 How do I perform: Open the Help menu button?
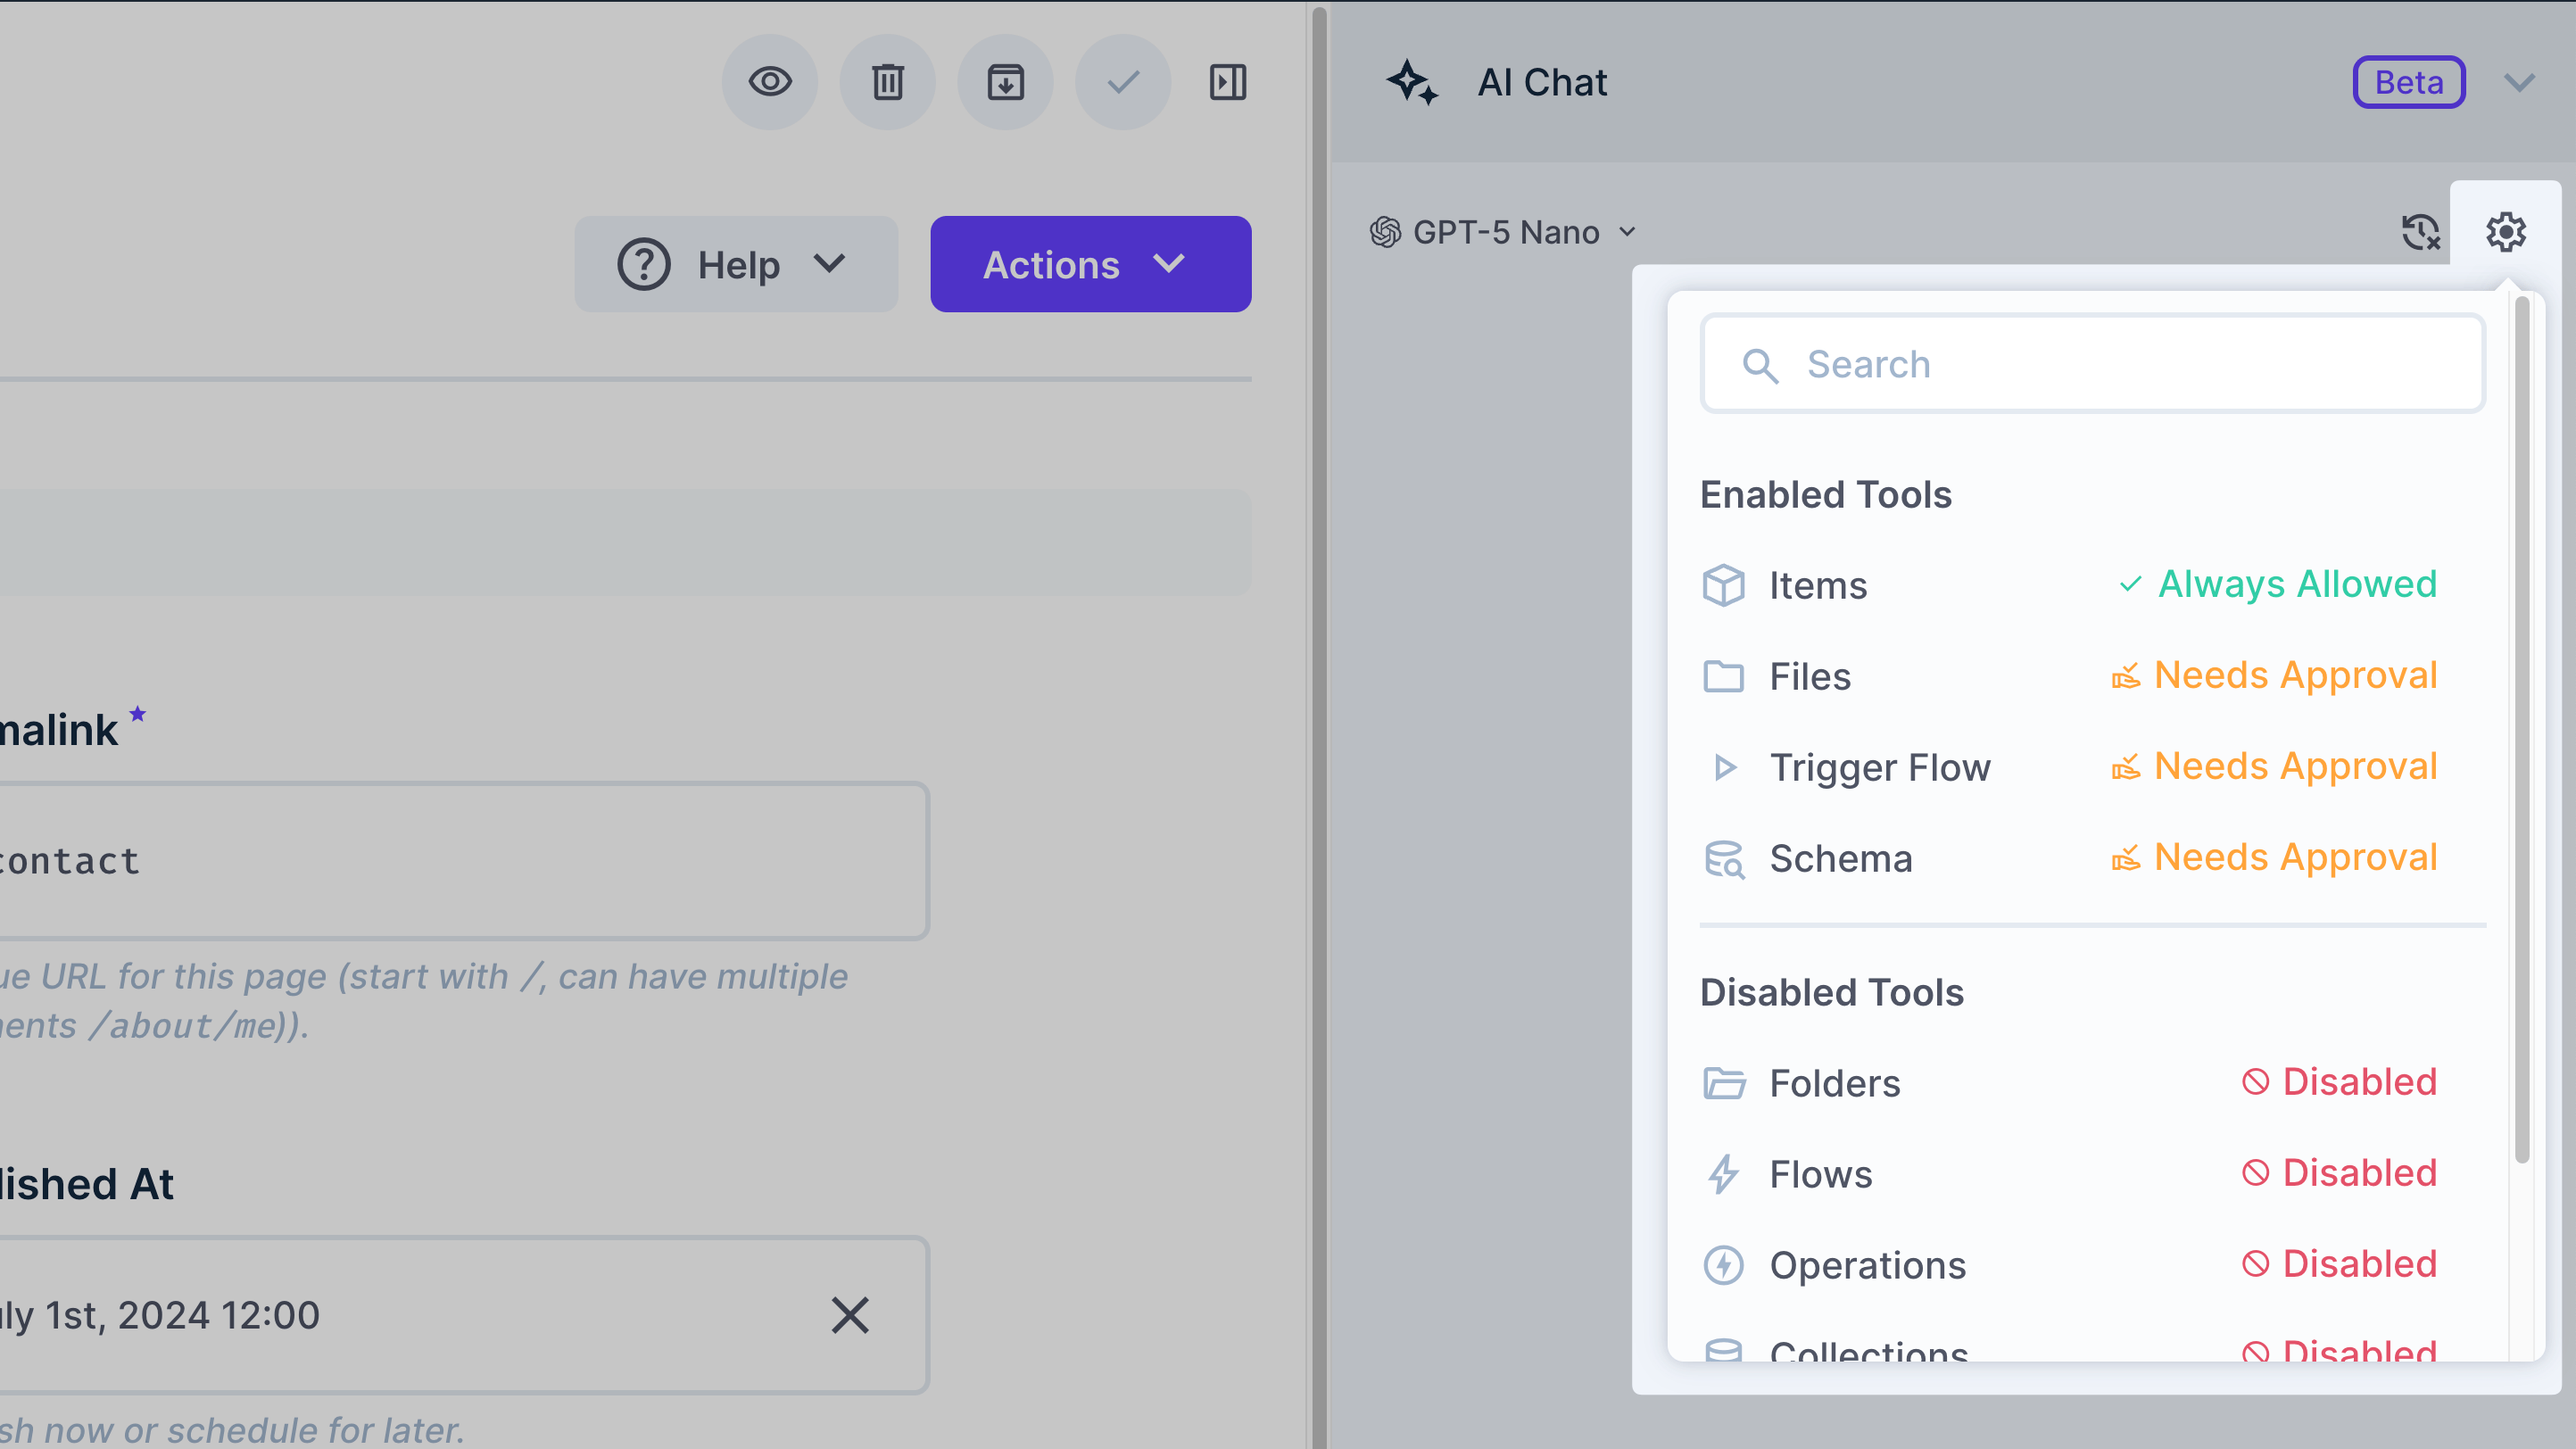(x=736, y=264)
